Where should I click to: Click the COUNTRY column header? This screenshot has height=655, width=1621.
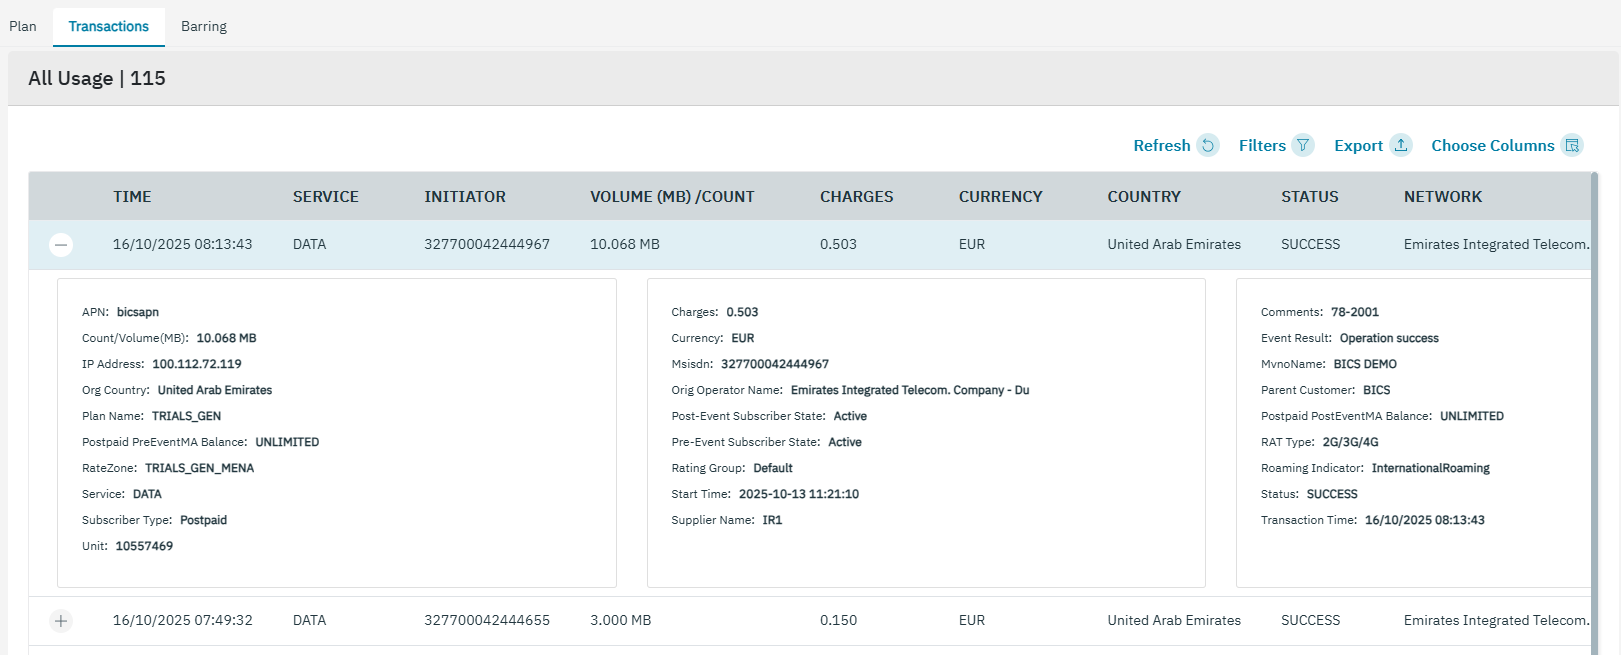click(x=1143, y=197)
